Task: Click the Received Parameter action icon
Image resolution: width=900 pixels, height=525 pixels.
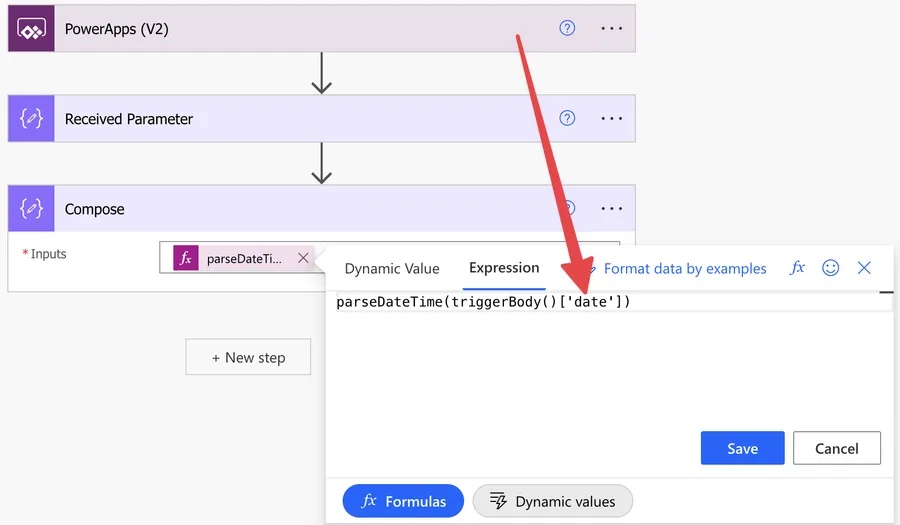Action: (31, 119)
